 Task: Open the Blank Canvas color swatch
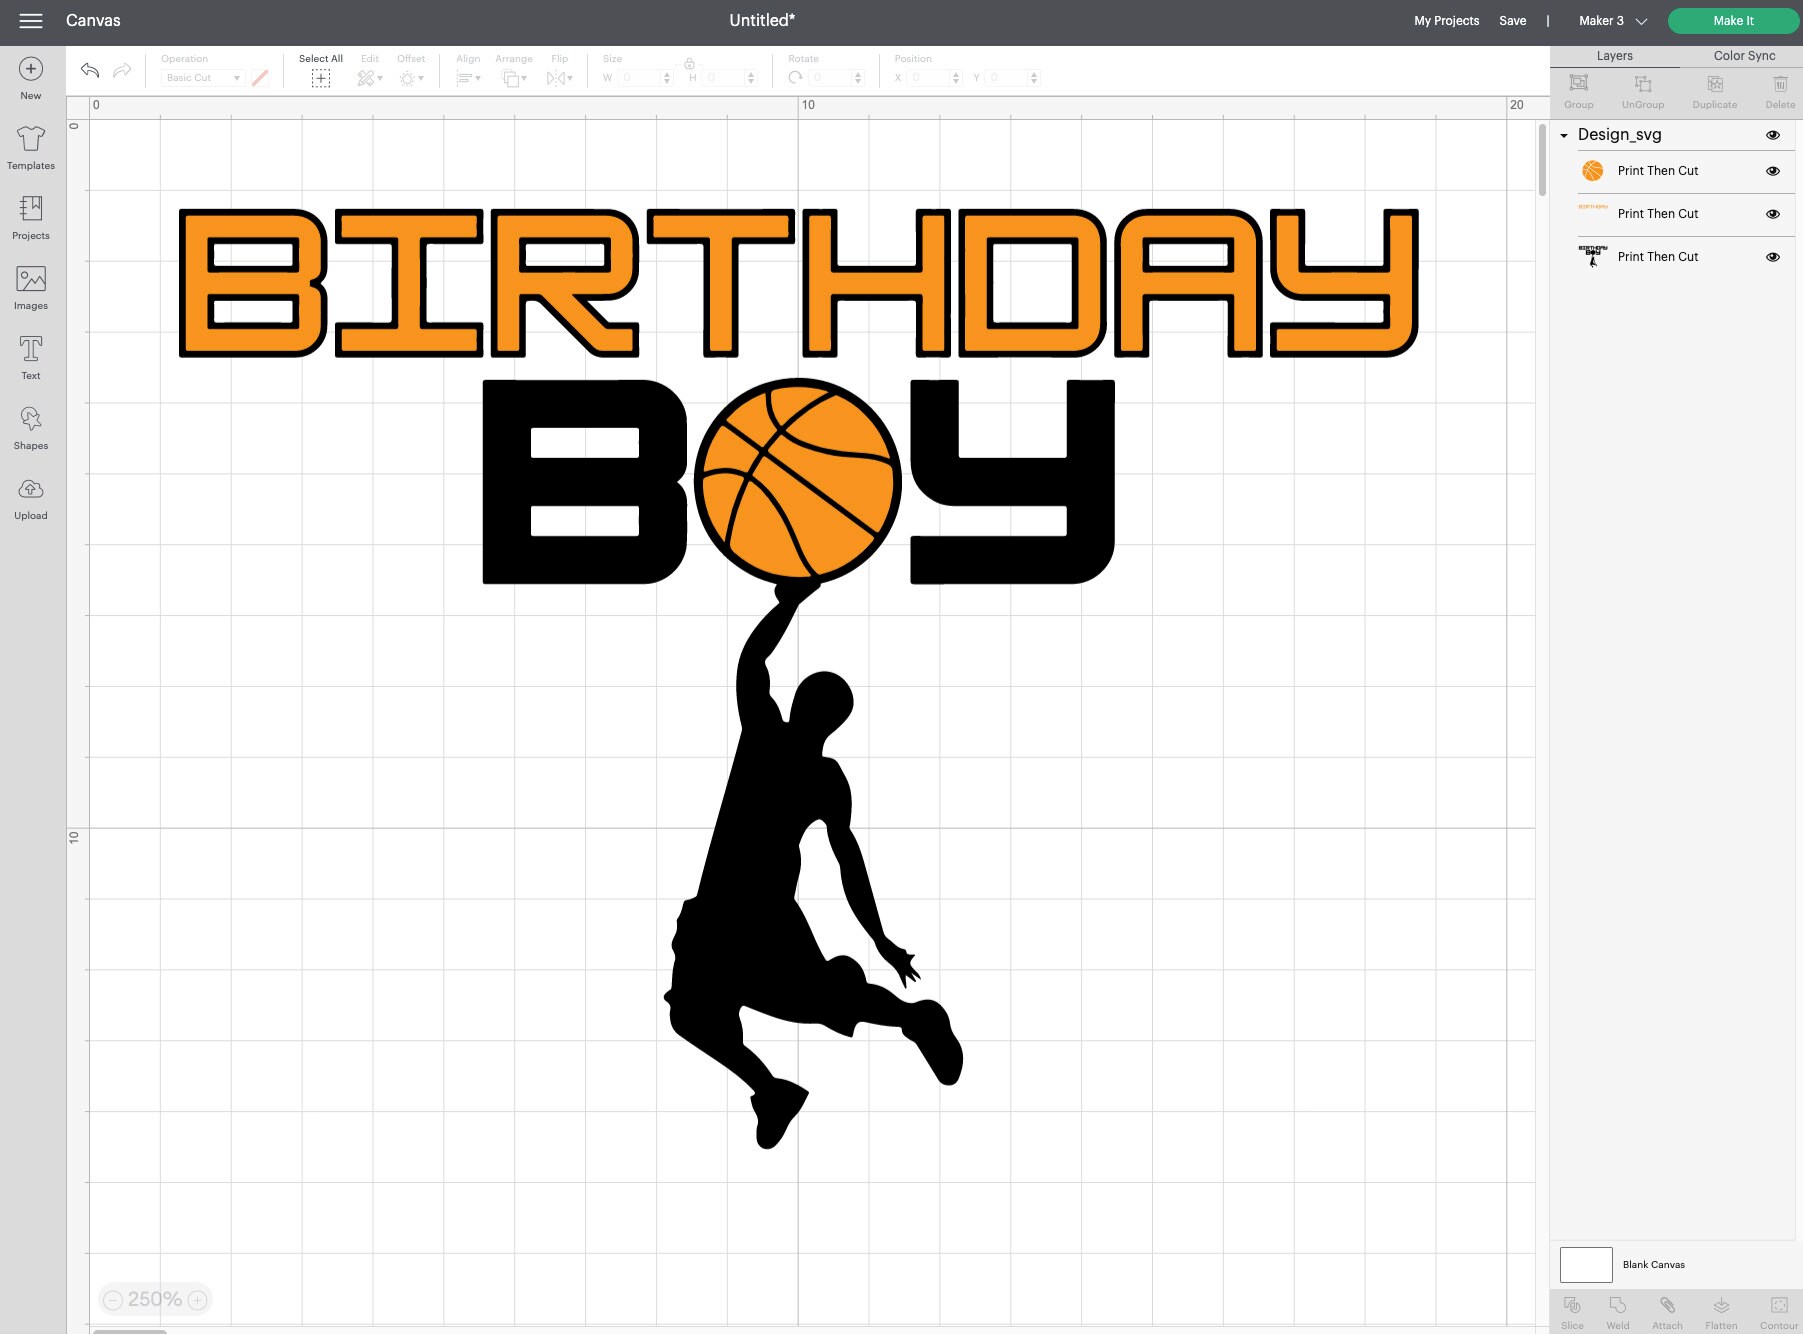[x=1585, y=1264]
